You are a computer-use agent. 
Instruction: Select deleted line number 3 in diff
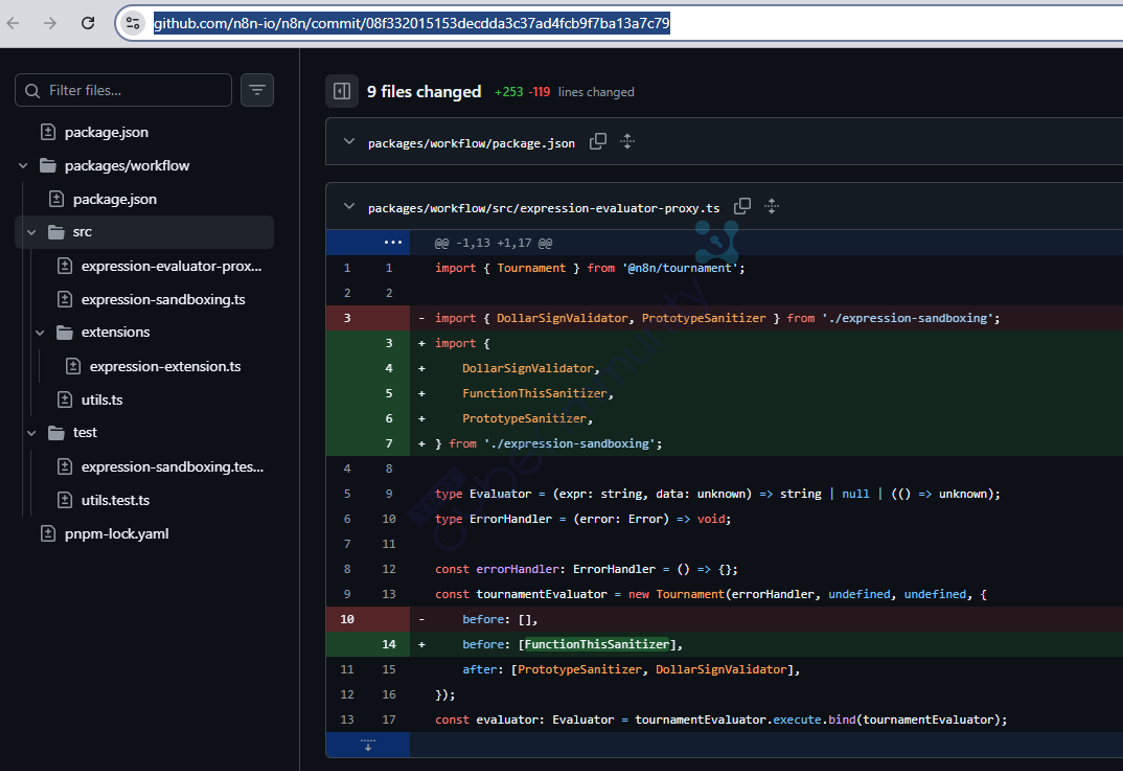pyautogui.click(x=347, y=318)
